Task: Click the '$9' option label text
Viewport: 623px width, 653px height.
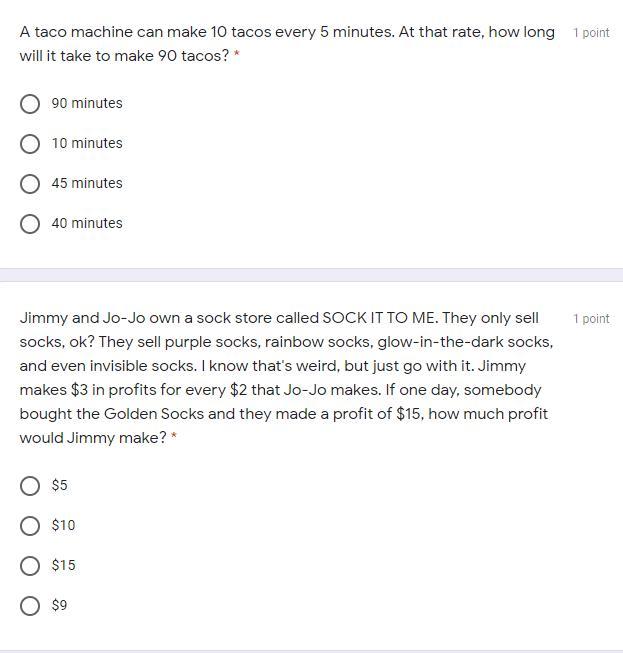Action: [60, 606]
